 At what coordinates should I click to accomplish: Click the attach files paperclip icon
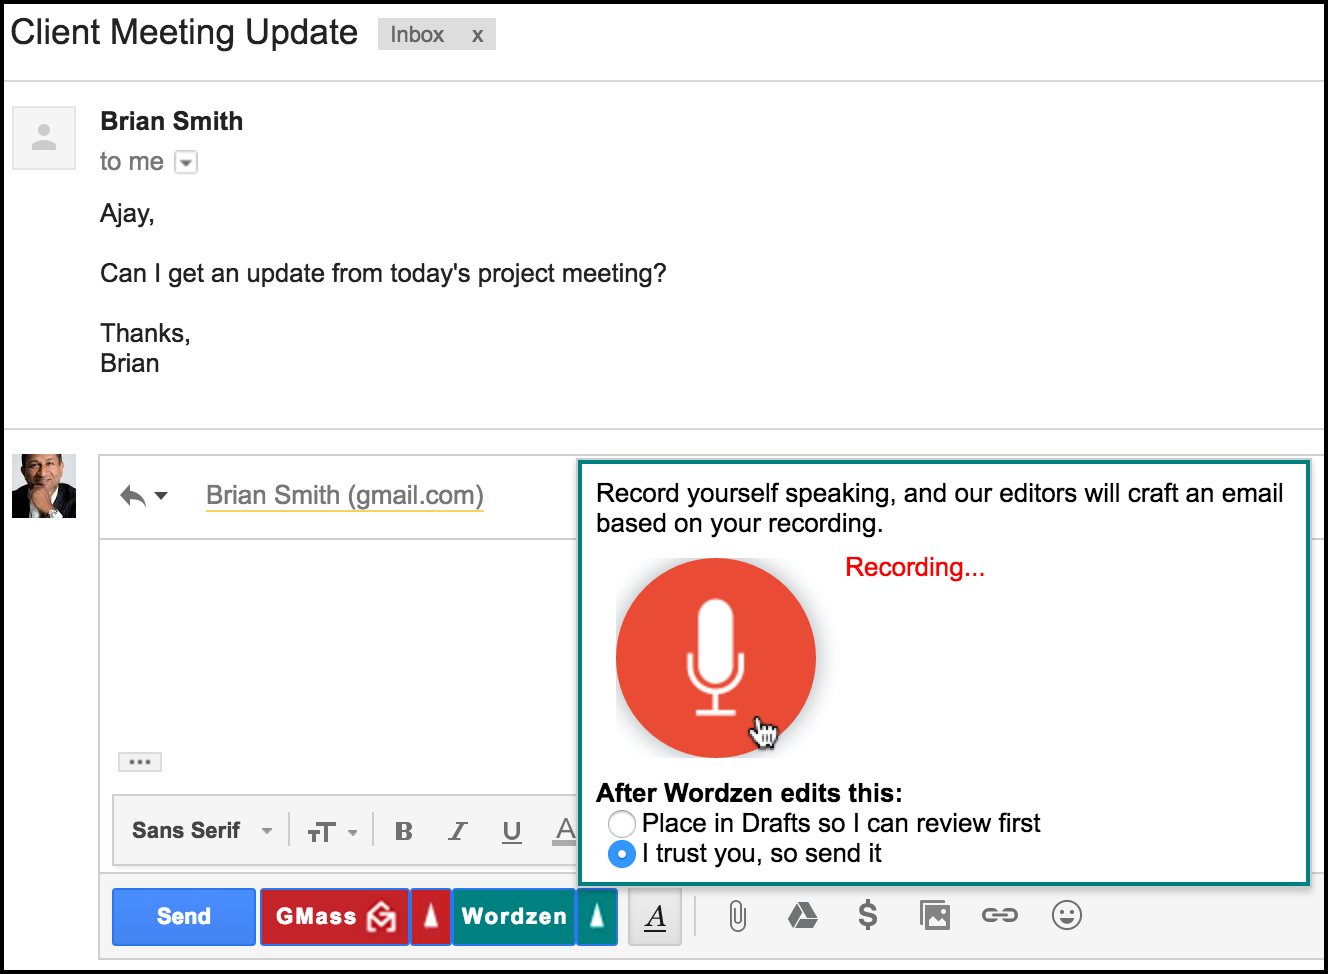click(x=737, y=915)
